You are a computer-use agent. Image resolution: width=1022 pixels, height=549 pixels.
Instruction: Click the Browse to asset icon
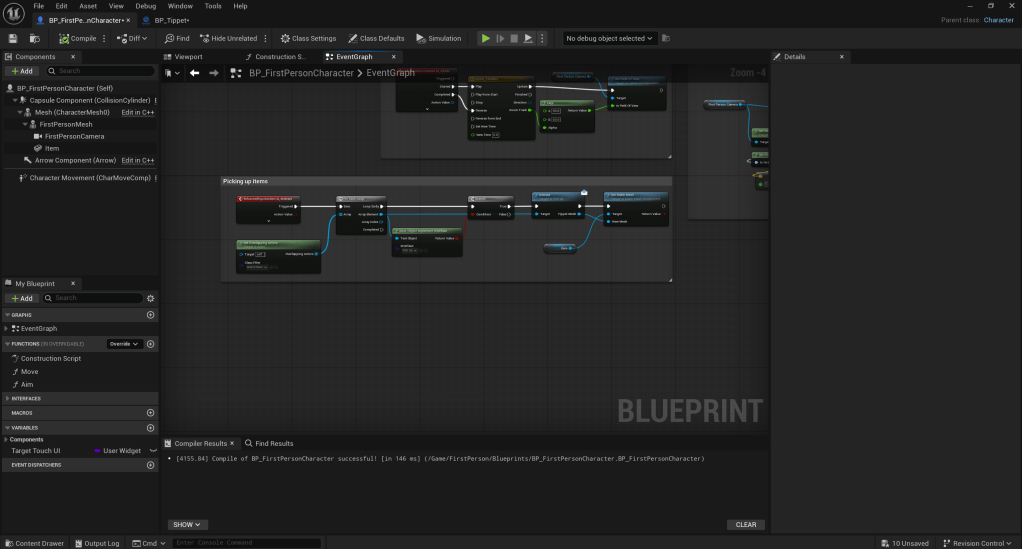point(35,38)
